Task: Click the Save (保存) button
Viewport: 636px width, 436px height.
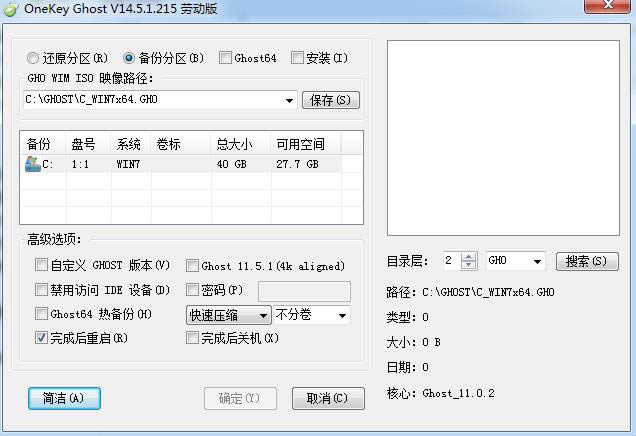Action: click(x=331, y=100)
